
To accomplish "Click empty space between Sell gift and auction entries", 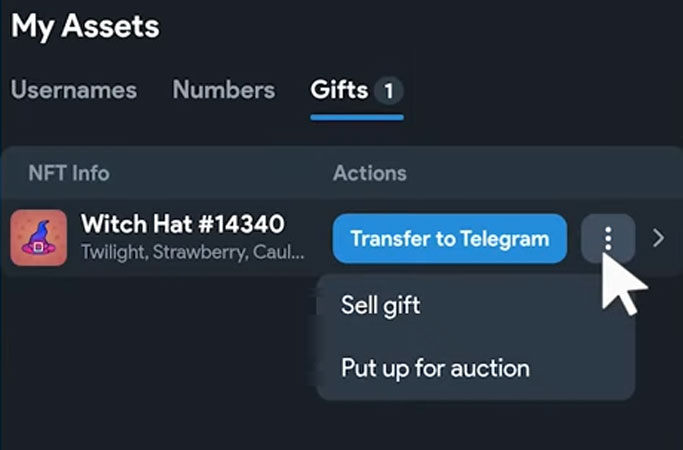I will (x=476, y=337).
